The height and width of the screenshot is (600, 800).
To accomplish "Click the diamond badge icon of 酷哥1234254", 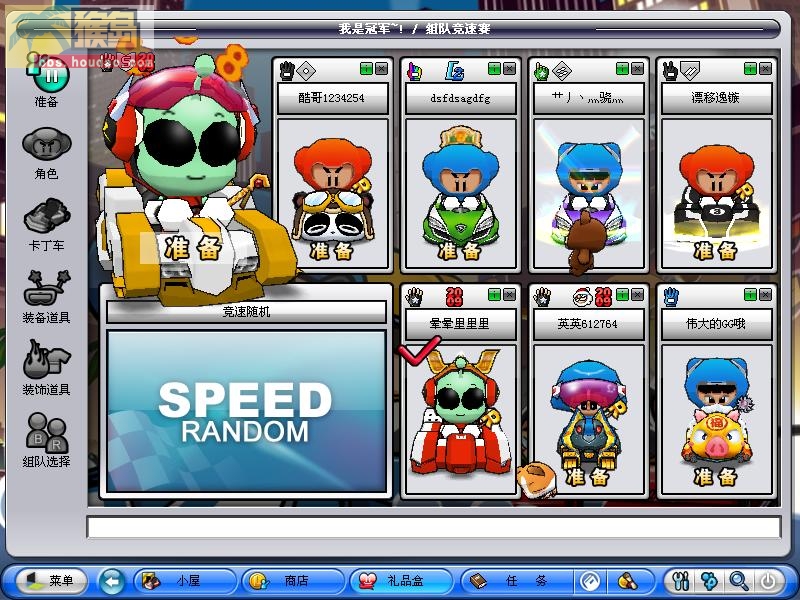I will [306, 71].
